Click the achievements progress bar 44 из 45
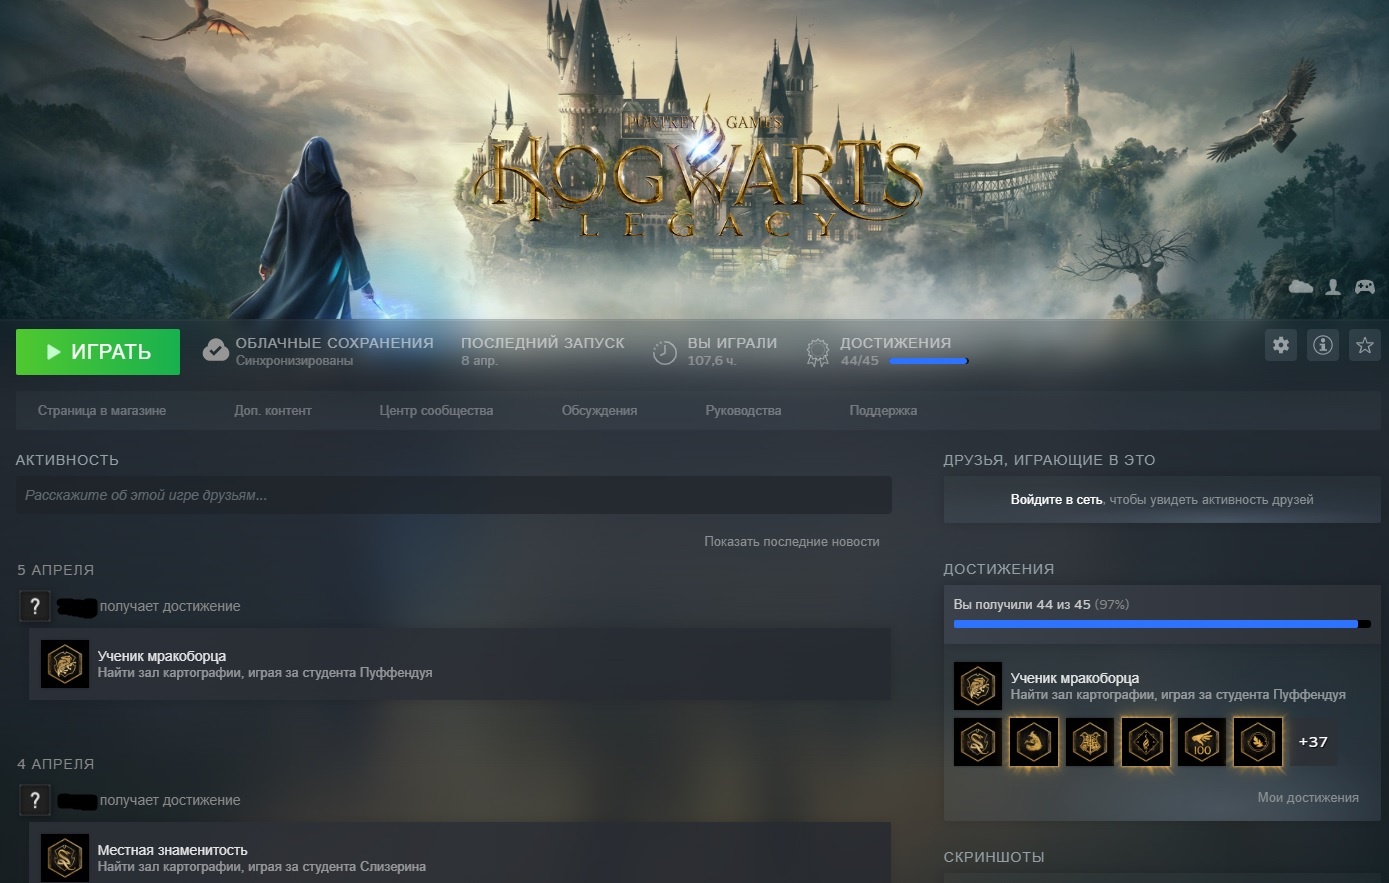Image resolution: width=1389 pixels, height=883 pixels. point(1161,624)
